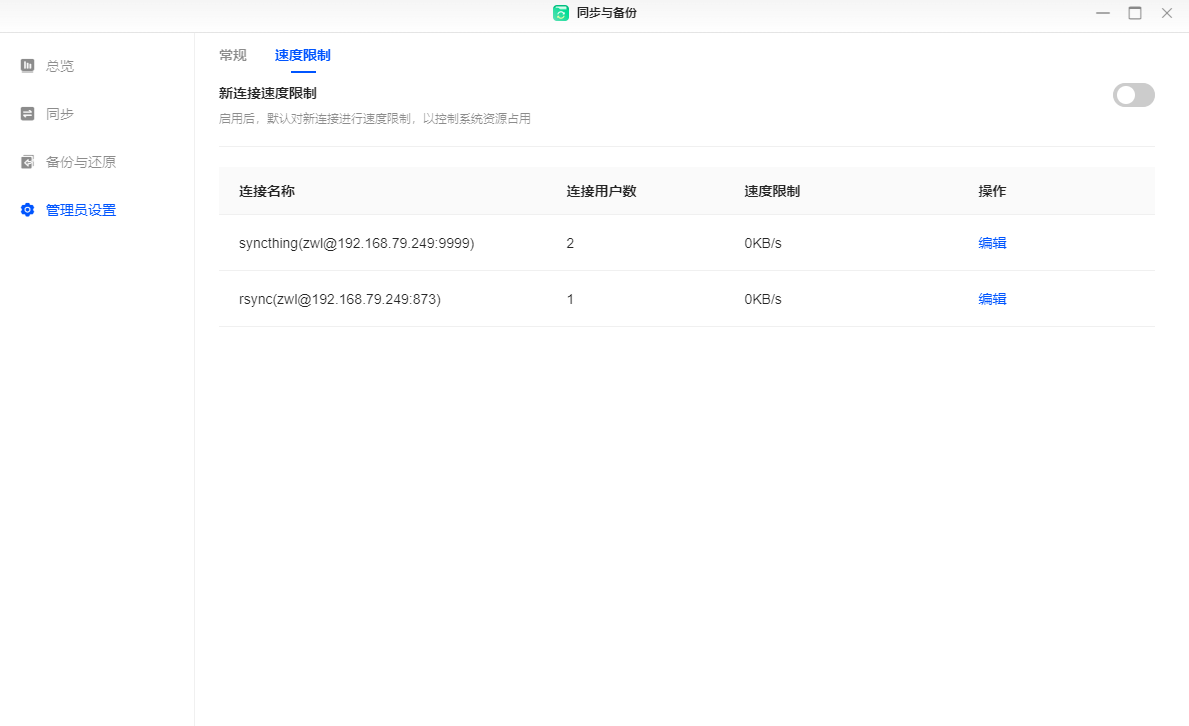
Task: Click the 同步与备份 window title text
Action: pos(607,13)
